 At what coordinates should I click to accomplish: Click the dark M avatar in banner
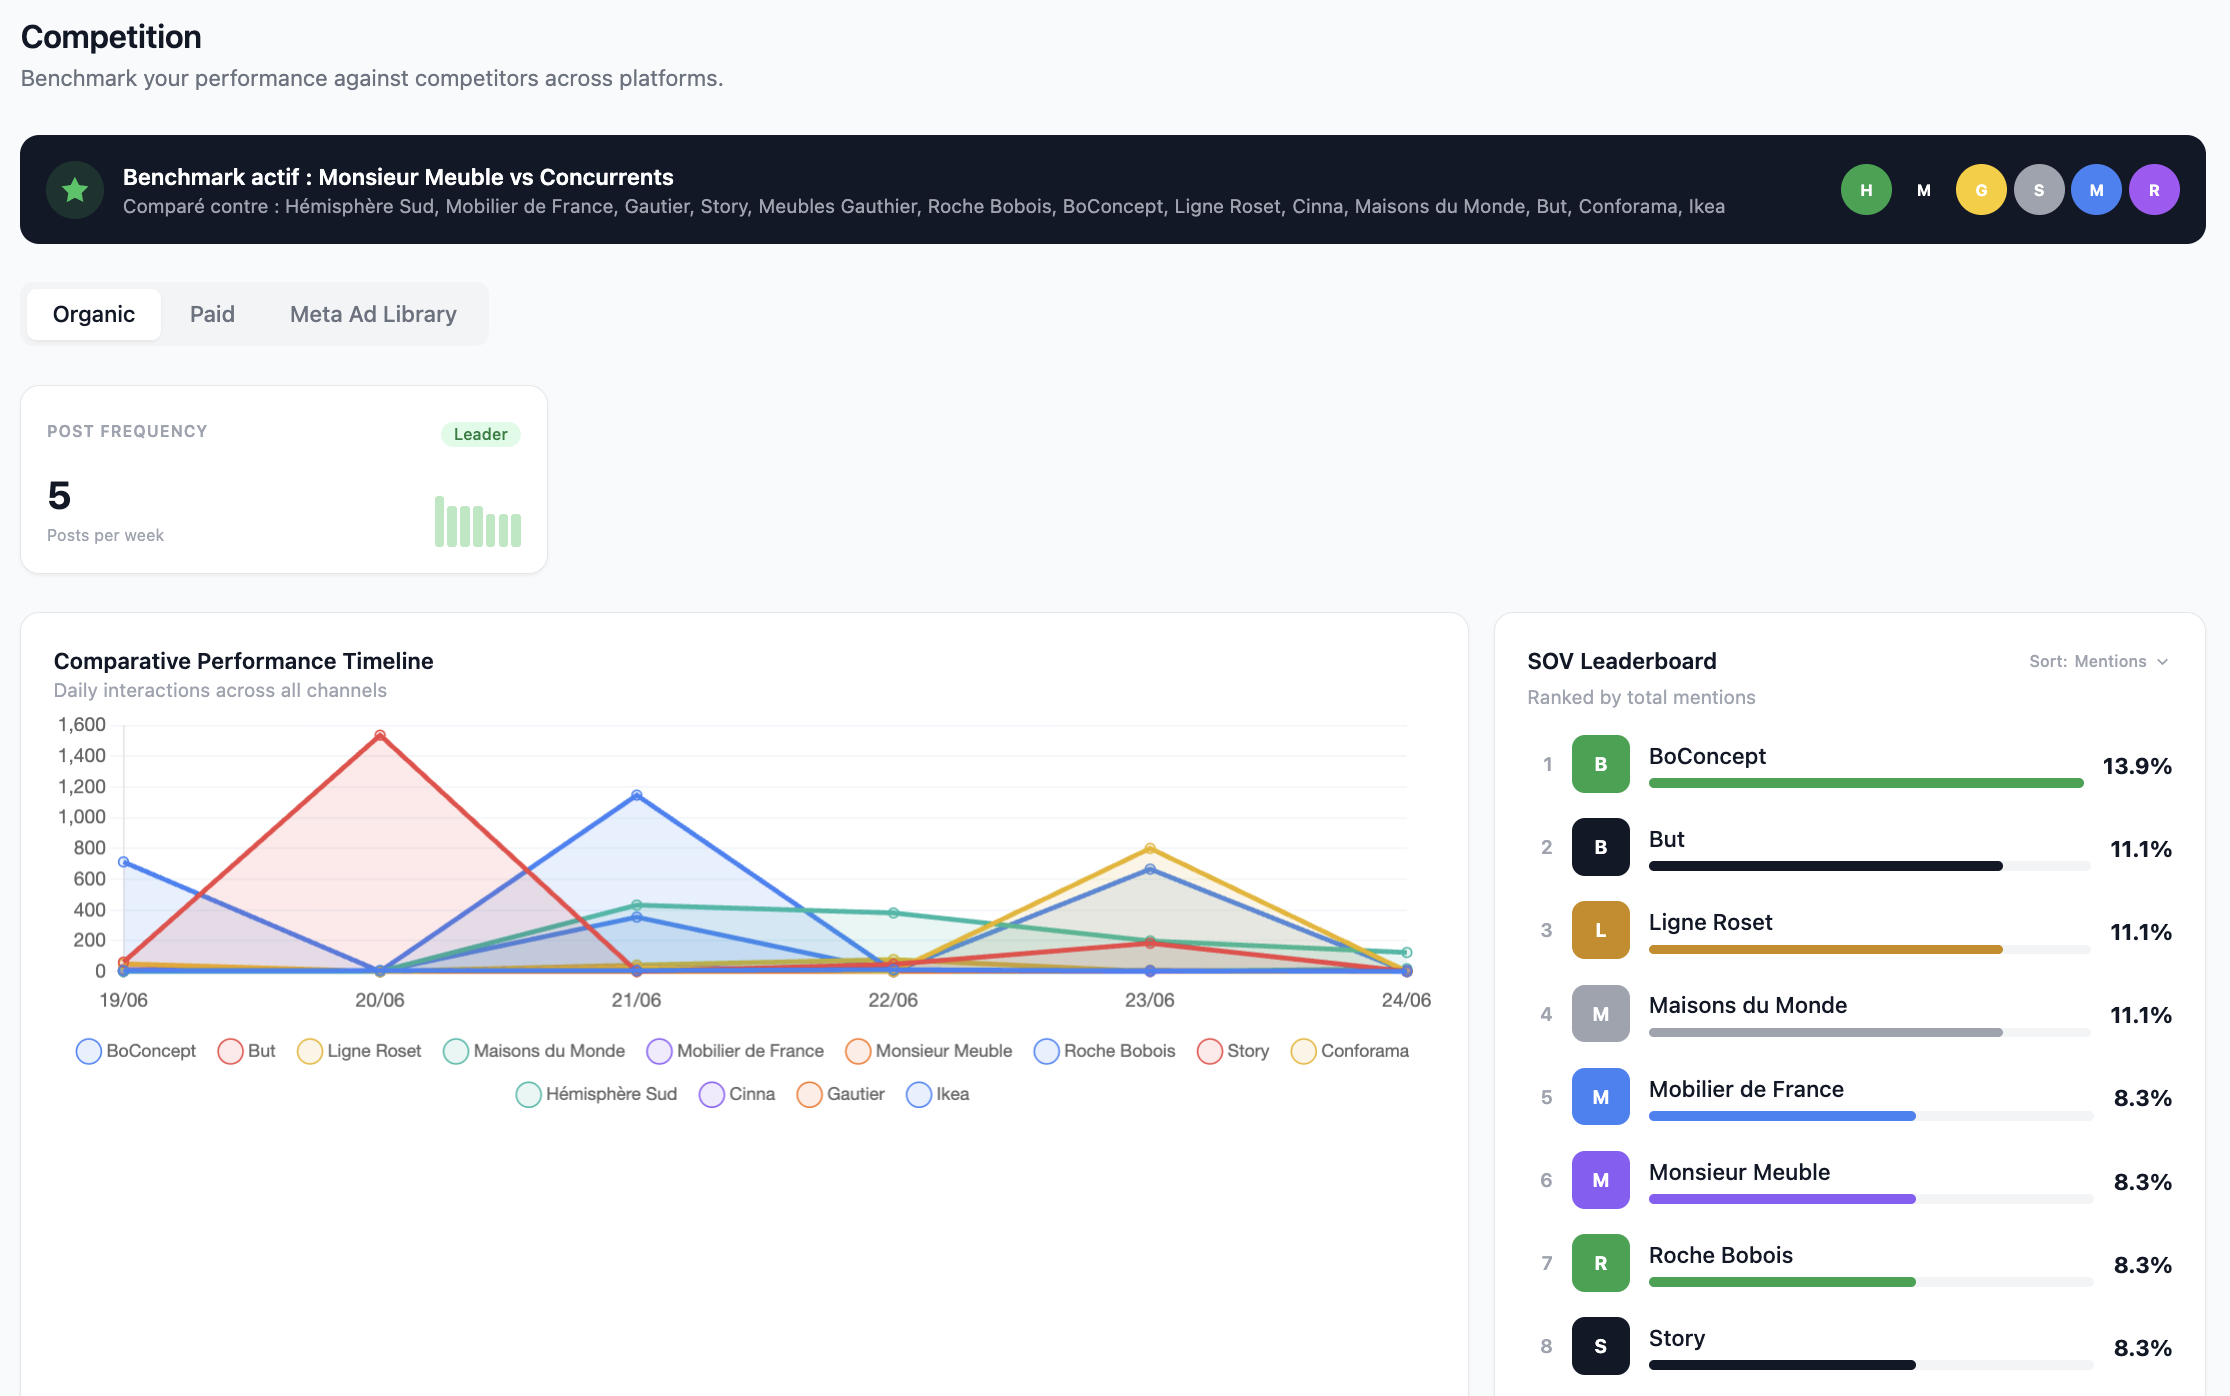tap(1924, 190)
